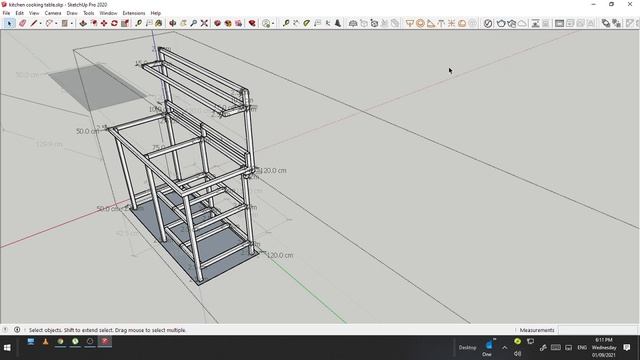Click the Extension Warehouse ruby icon

[x=252, y=23]
